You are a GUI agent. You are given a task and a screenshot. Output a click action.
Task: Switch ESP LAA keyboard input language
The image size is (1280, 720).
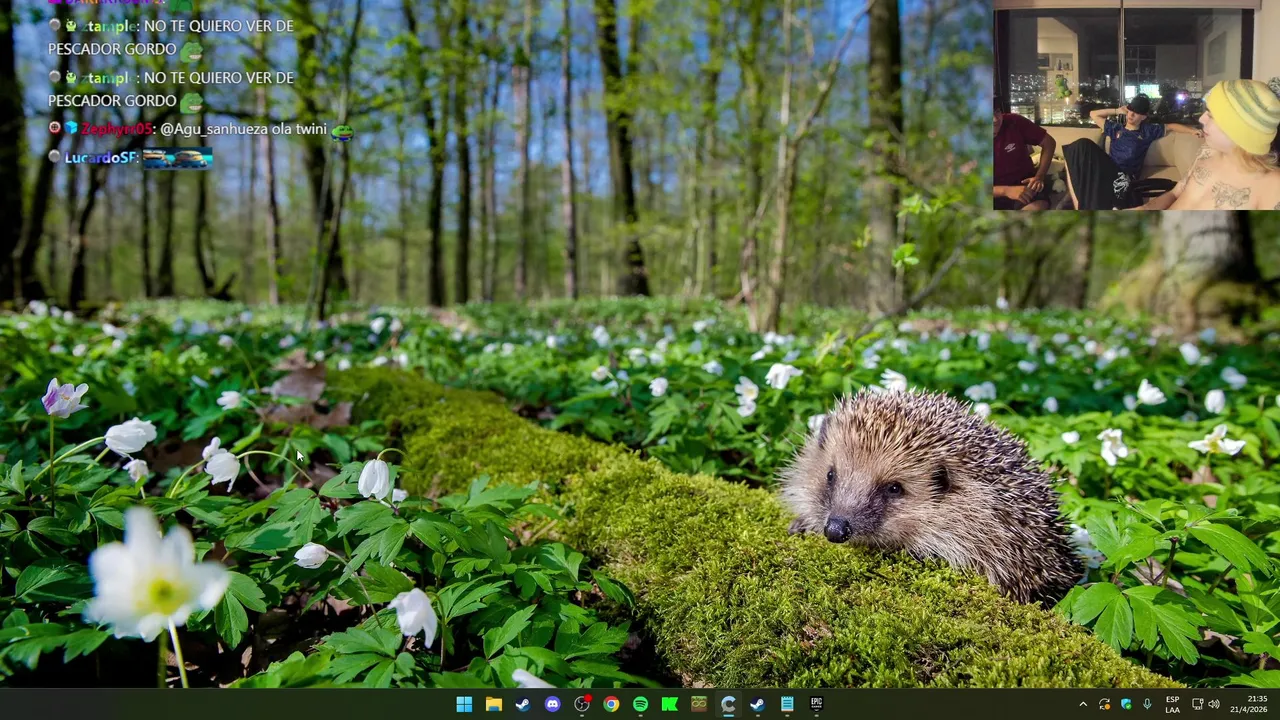pos(1172,704)
